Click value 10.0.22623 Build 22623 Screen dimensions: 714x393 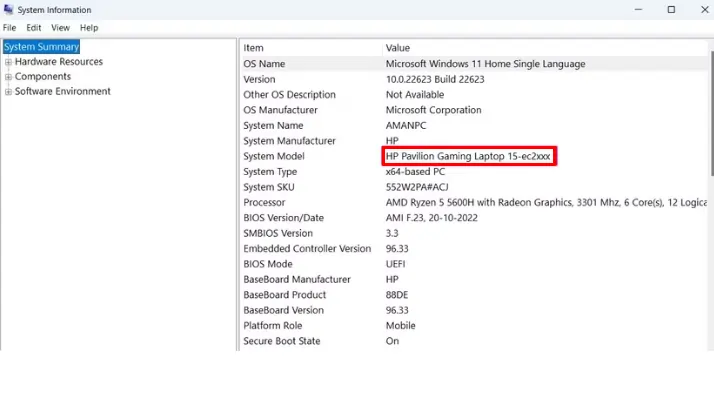point(435,79)
